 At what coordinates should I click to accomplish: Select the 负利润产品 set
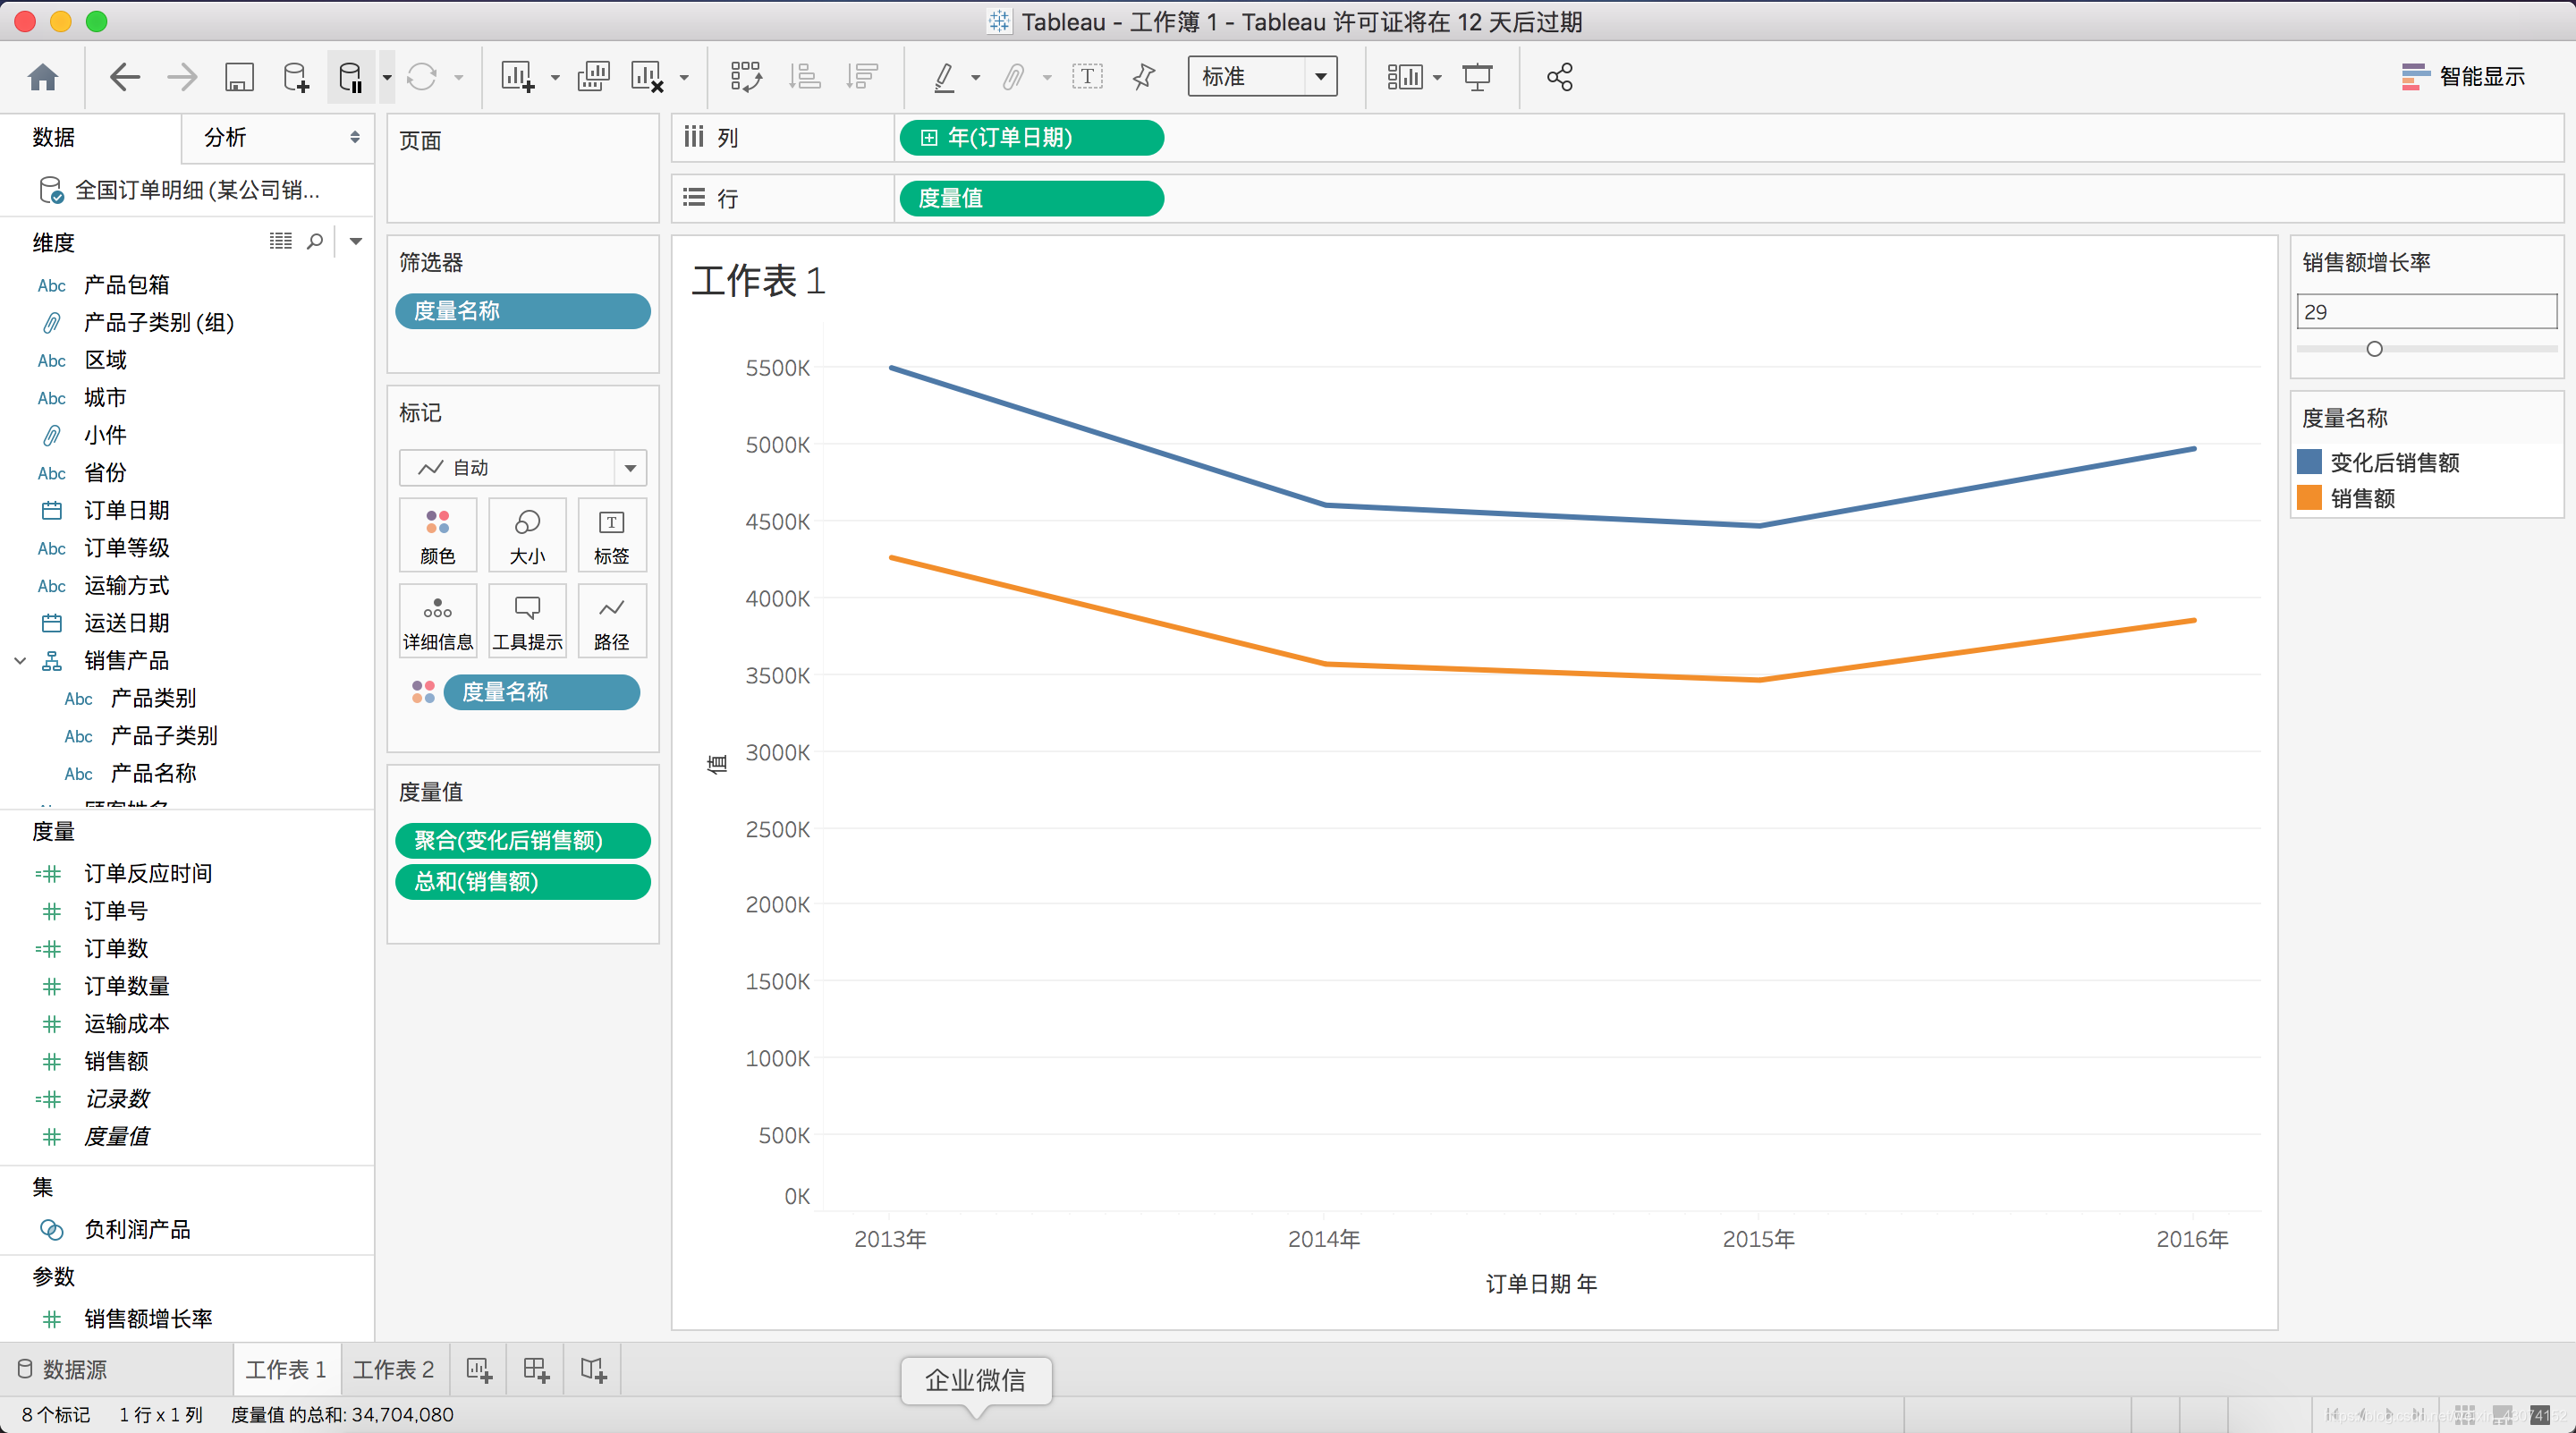tap(137, 1229)
